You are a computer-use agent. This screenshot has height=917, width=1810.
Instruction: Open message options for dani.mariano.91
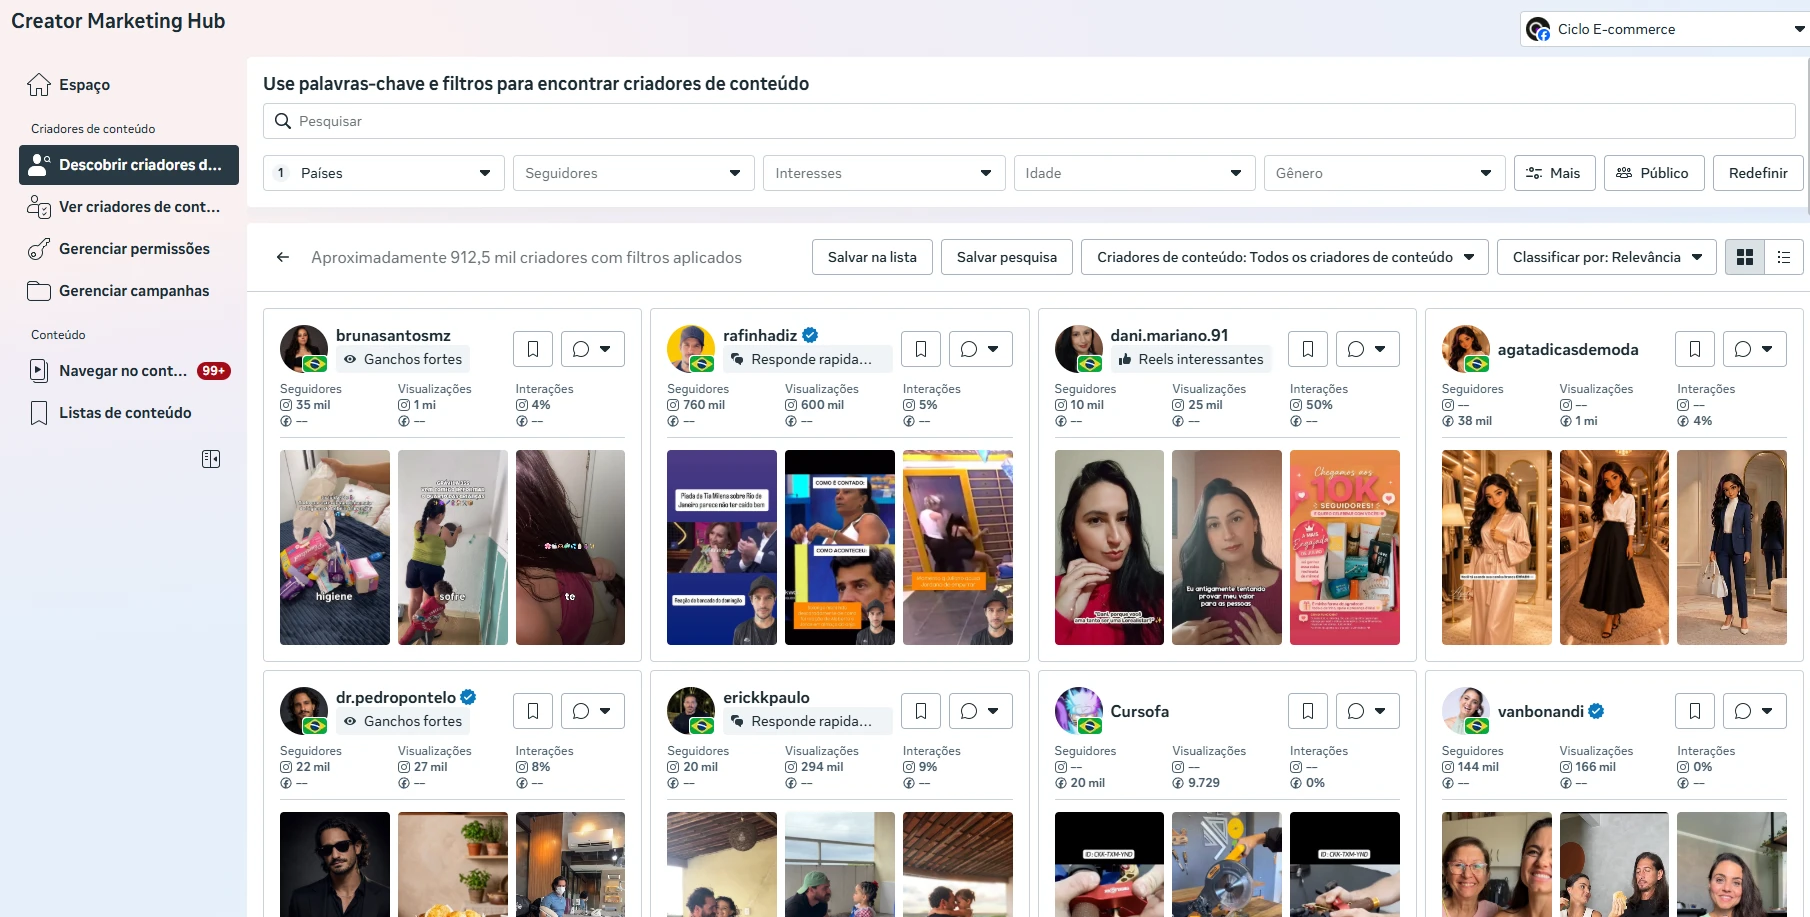coord(1368,349)
